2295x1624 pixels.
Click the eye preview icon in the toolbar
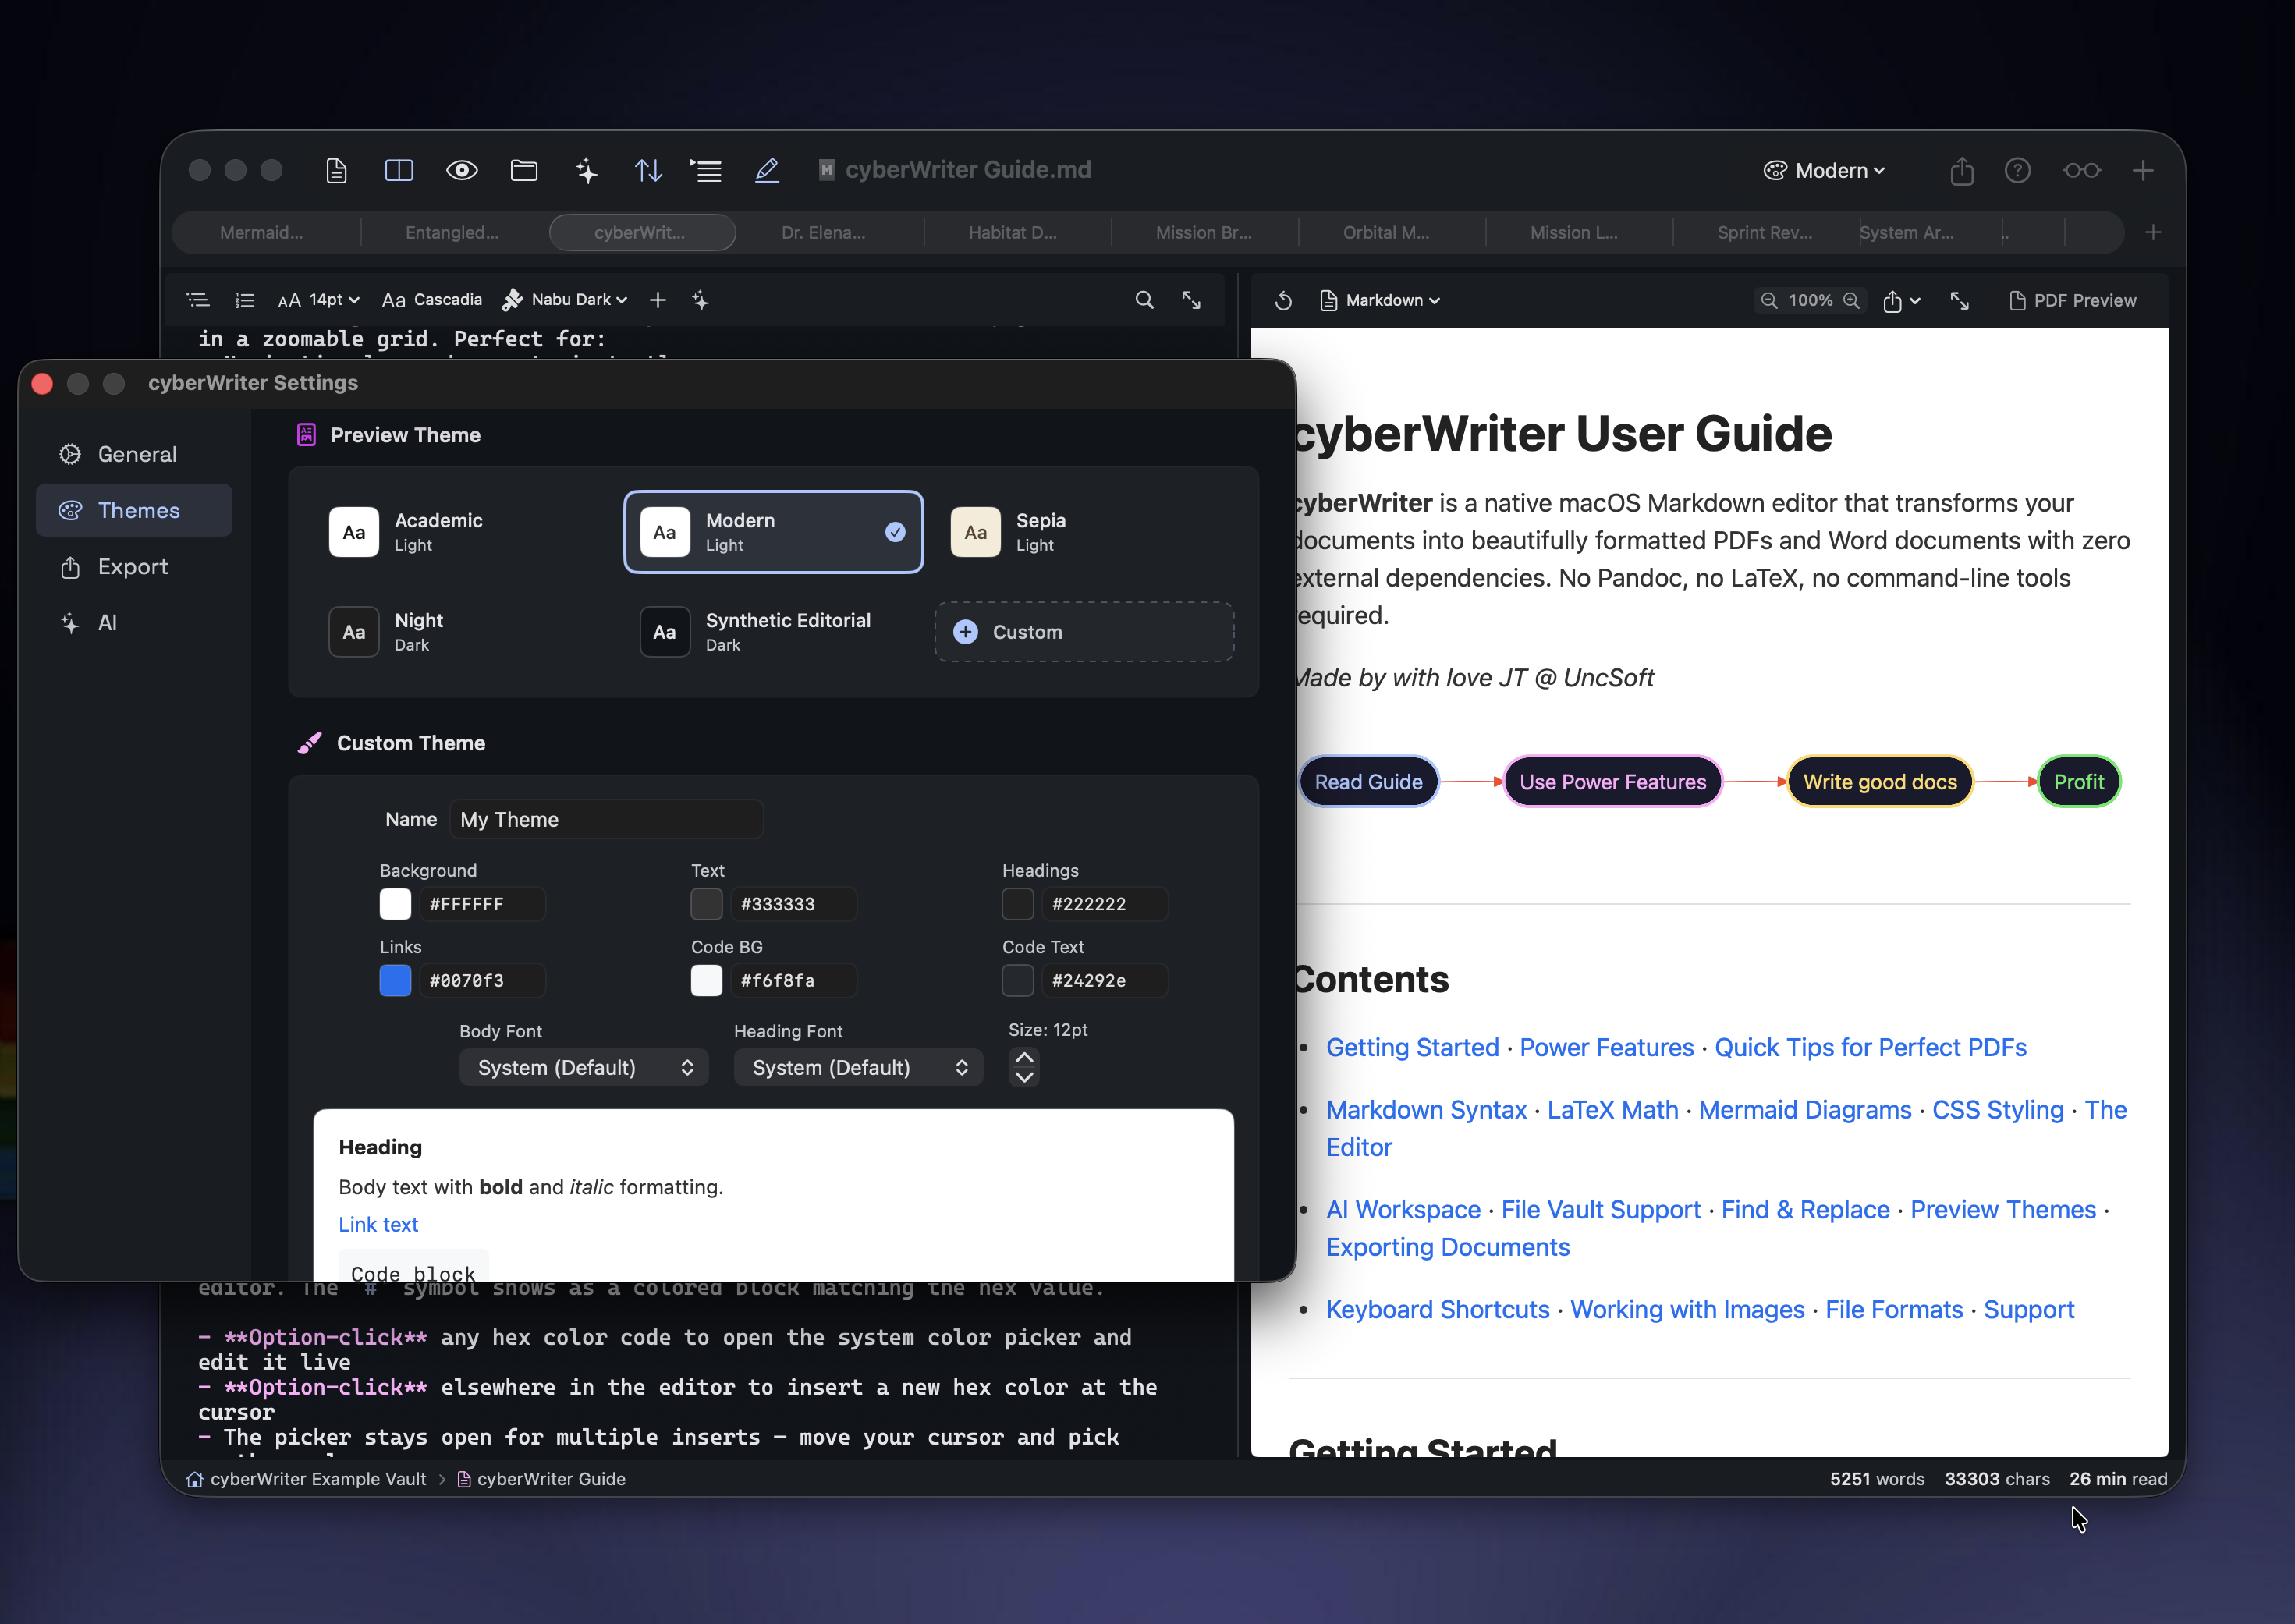(x=461, y=170)
